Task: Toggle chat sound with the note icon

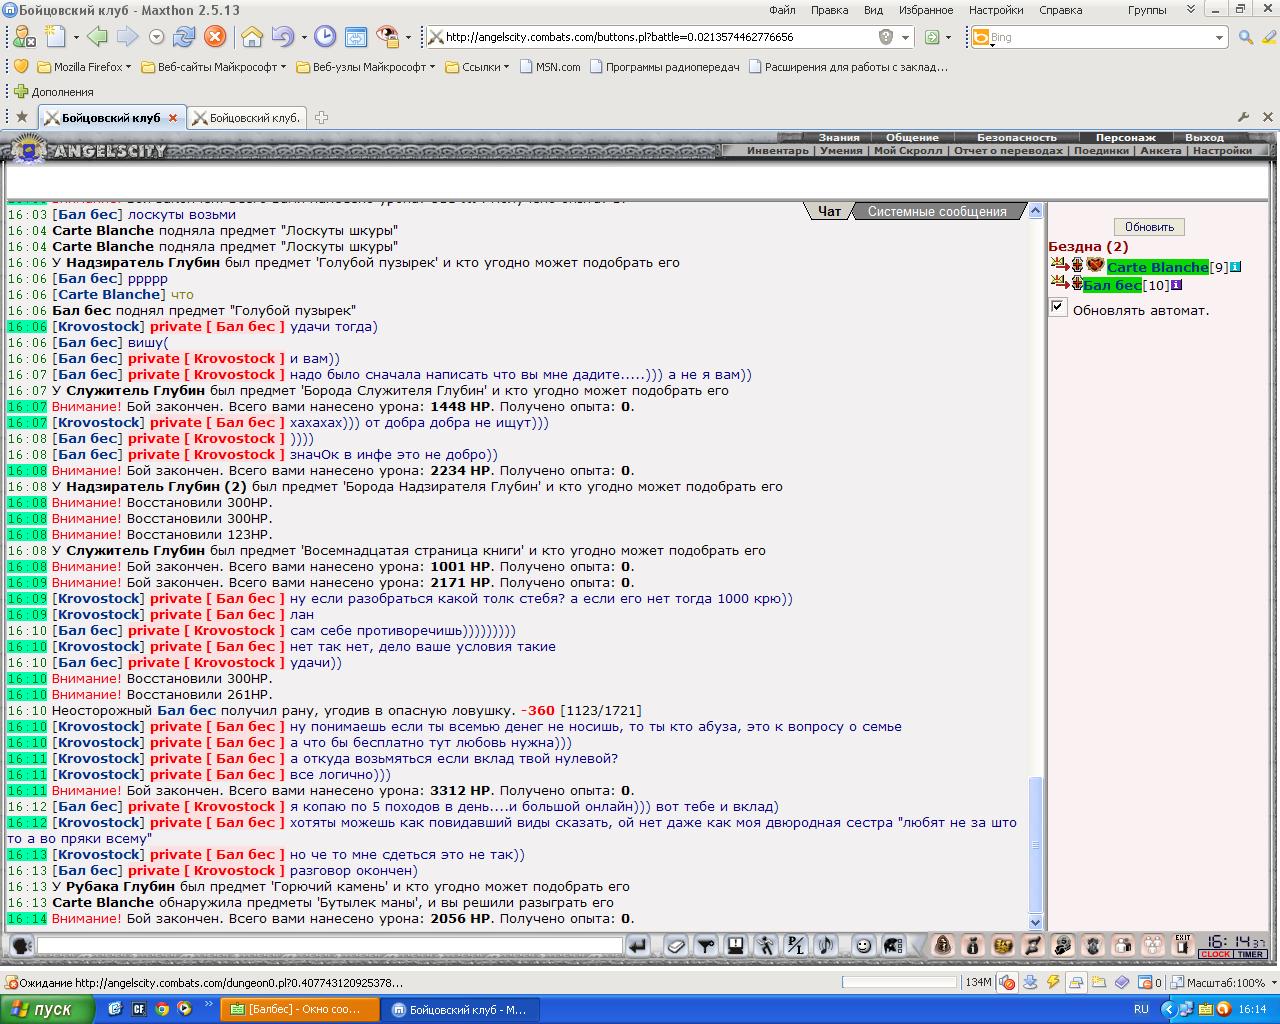Action: coord(826,945)
